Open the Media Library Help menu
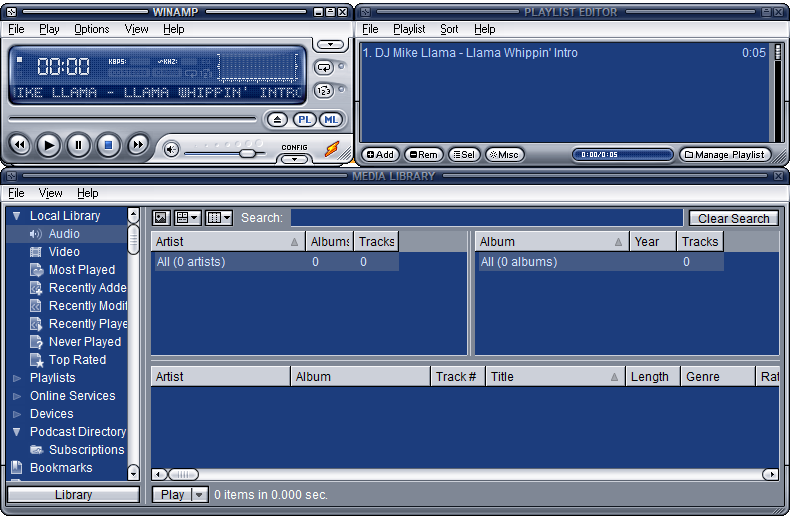 click(x=88, y=193)
